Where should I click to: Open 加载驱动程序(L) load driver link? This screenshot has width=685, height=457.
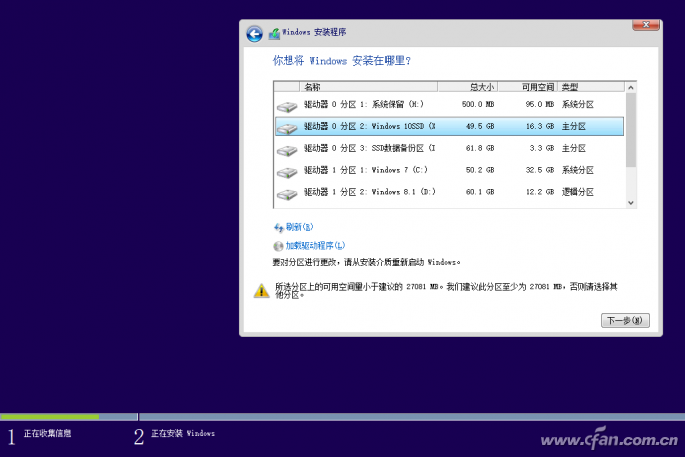(315, 246)
